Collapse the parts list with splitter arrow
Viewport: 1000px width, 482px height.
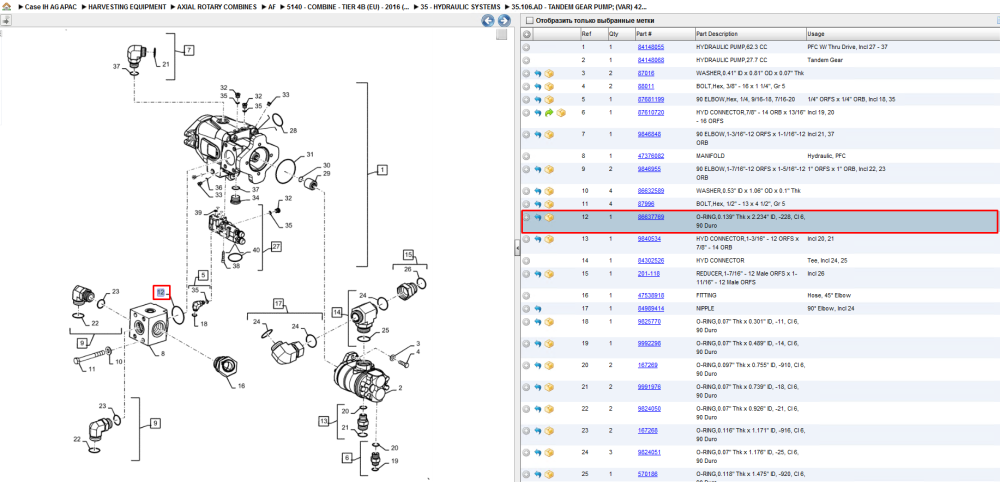(518, 248)
